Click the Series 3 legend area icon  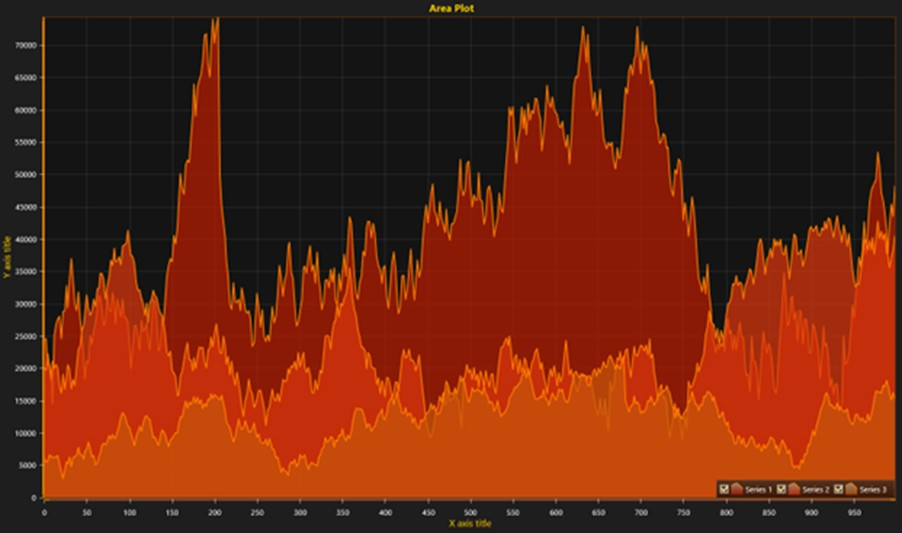(851, 489)
